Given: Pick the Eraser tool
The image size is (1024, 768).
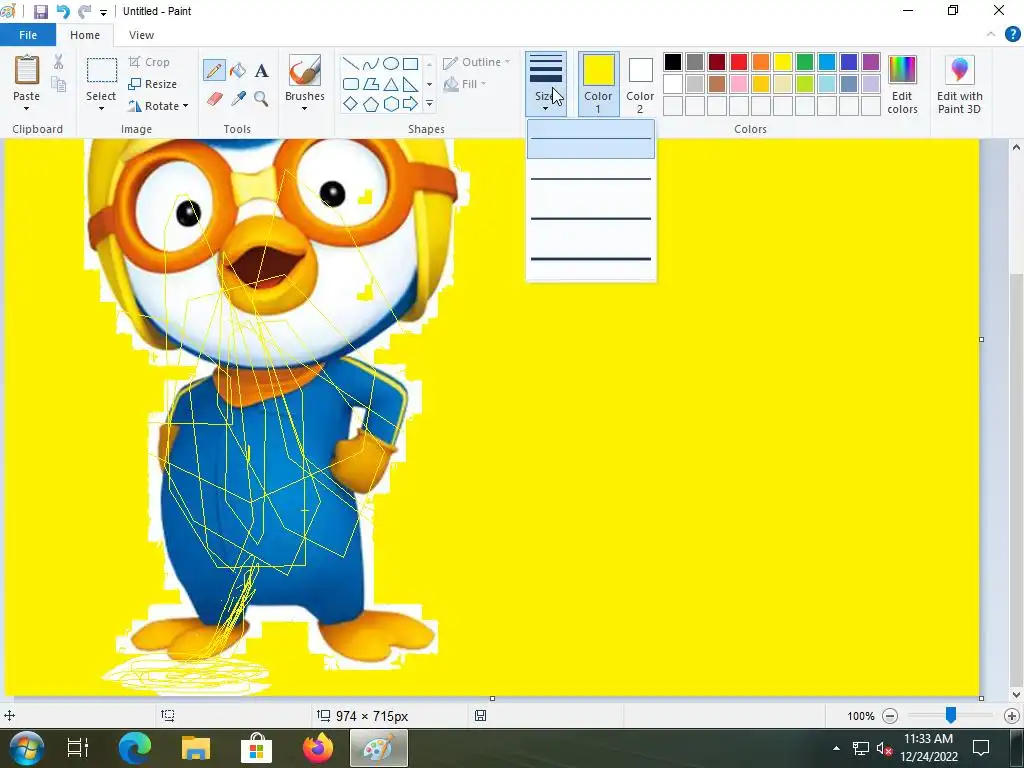Looking at the screenshot, I should 215,99.
